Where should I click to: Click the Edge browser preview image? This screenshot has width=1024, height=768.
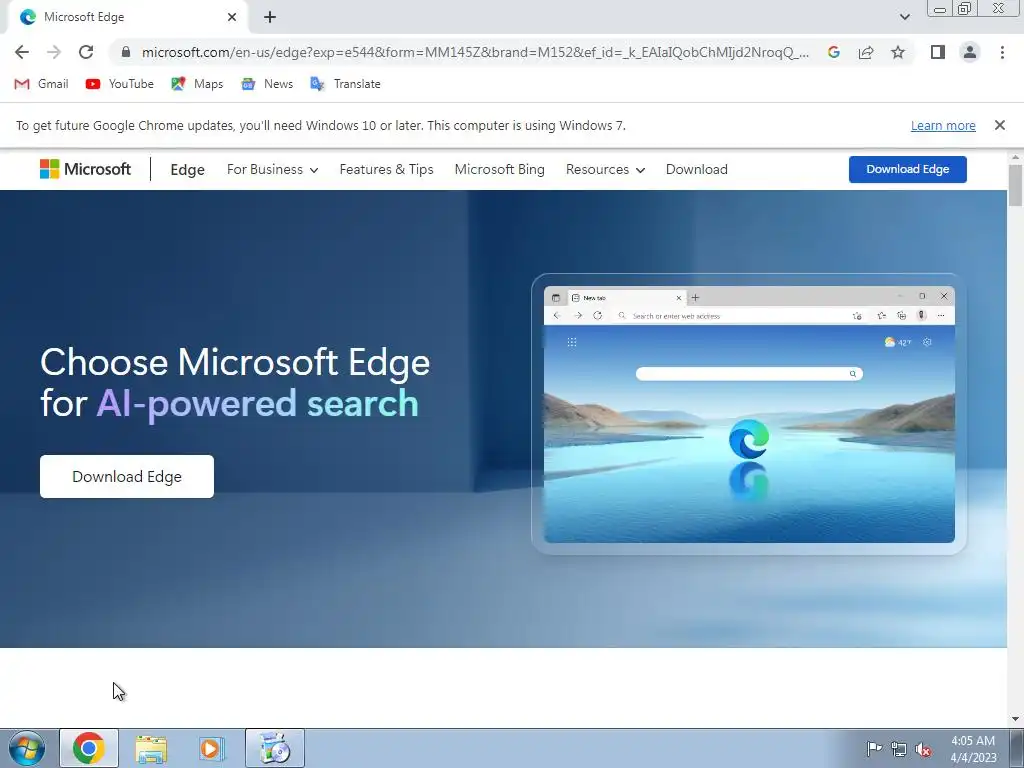click(x=749, y=414)
